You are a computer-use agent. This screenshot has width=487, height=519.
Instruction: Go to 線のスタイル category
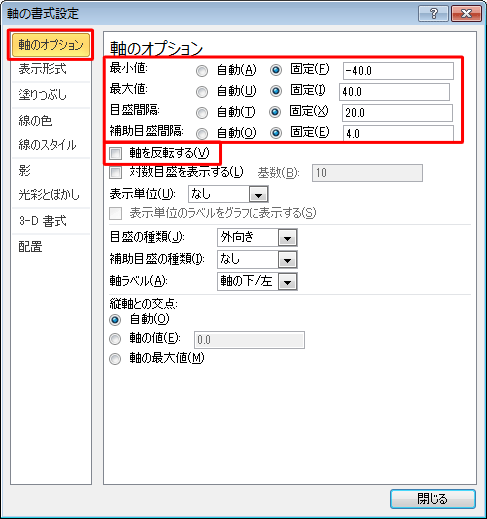[47, 144]
